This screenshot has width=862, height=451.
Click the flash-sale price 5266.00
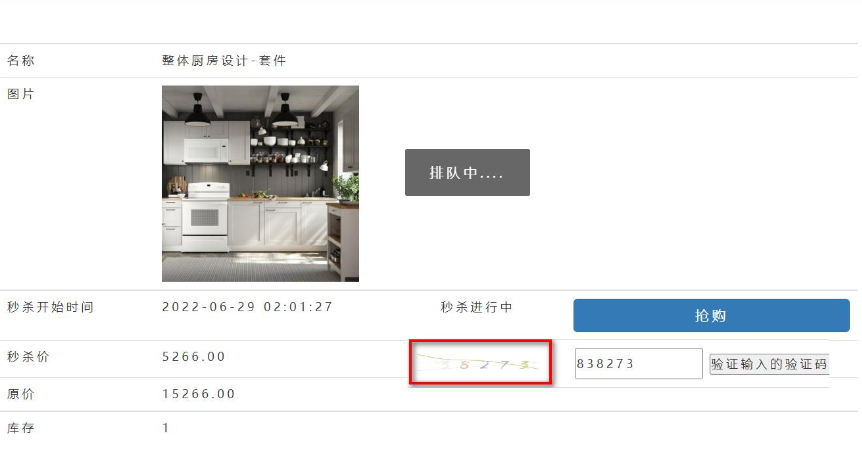click(194, 356)
